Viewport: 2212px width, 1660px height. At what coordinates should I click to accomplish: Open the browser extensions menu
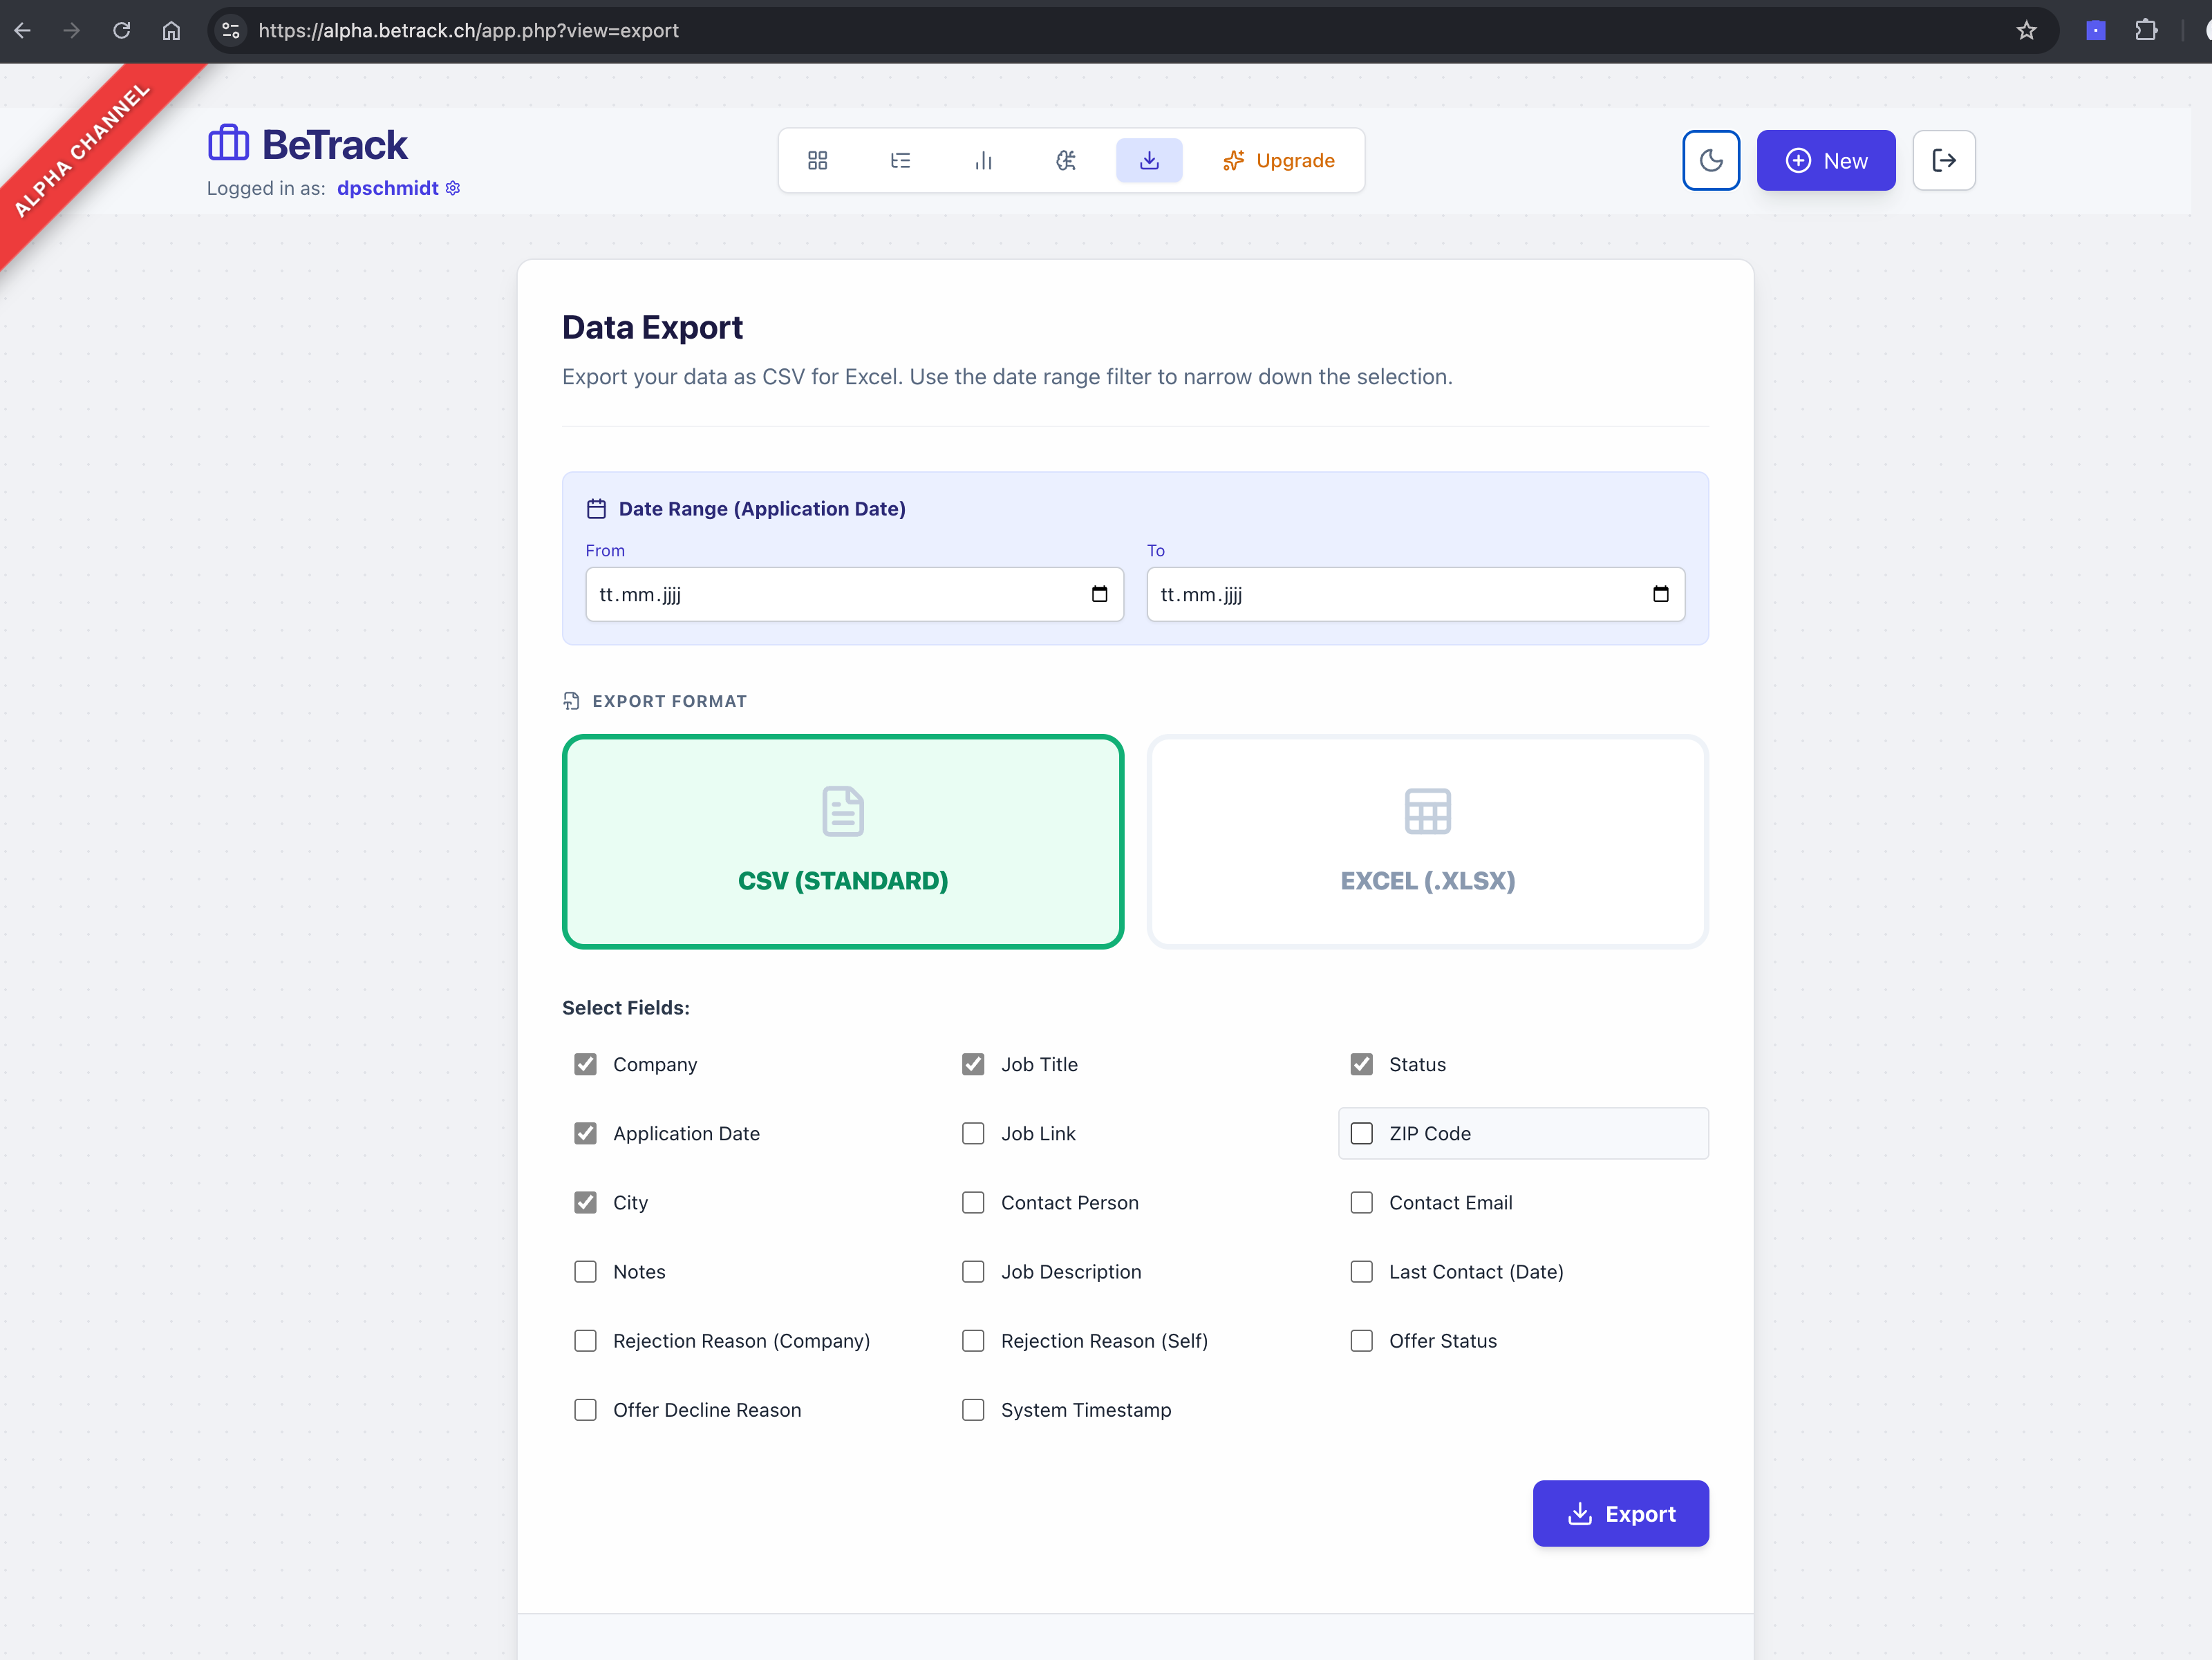pyautogui.click(x=2148, y=30)
